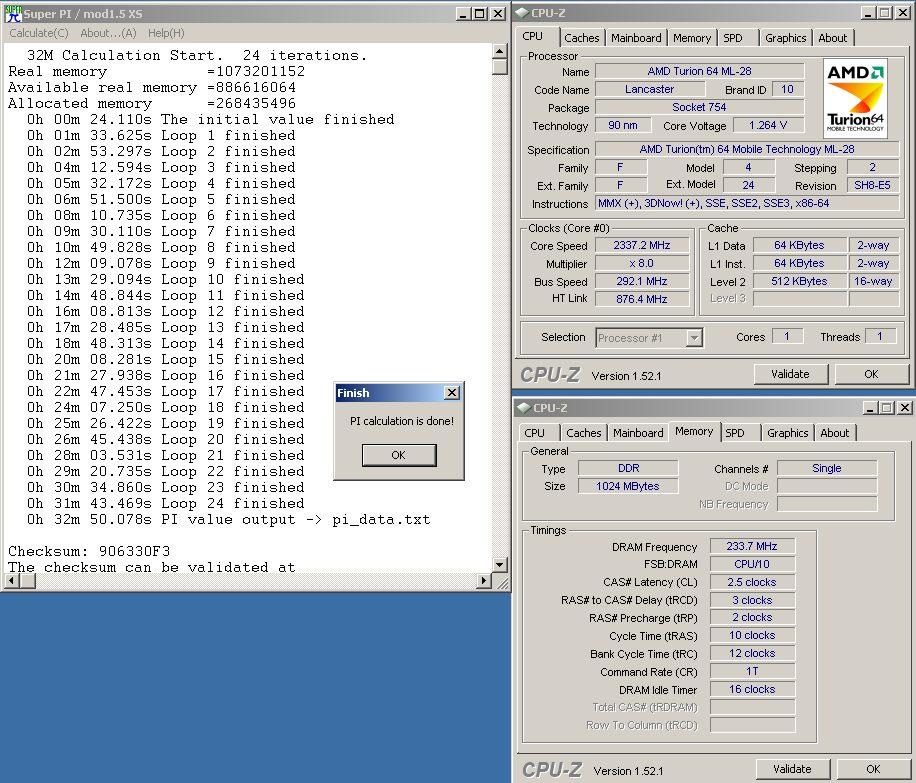The height and width of the screenshot is (783, 916).
Task: Click the Super PI vertical scrollbar thumb
Action: [x=499, y=67]
